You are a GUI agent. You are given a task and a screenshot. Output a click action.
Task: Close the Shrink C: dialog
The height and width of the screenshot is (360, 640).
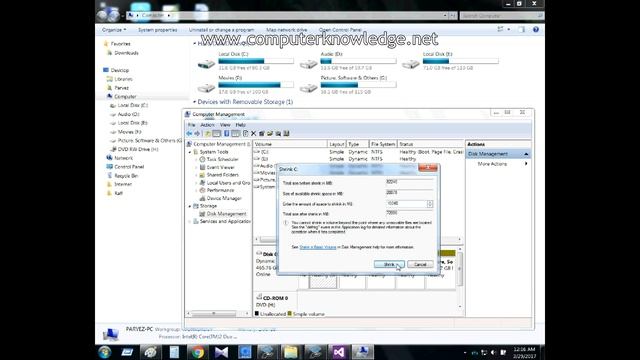[428, 167]
